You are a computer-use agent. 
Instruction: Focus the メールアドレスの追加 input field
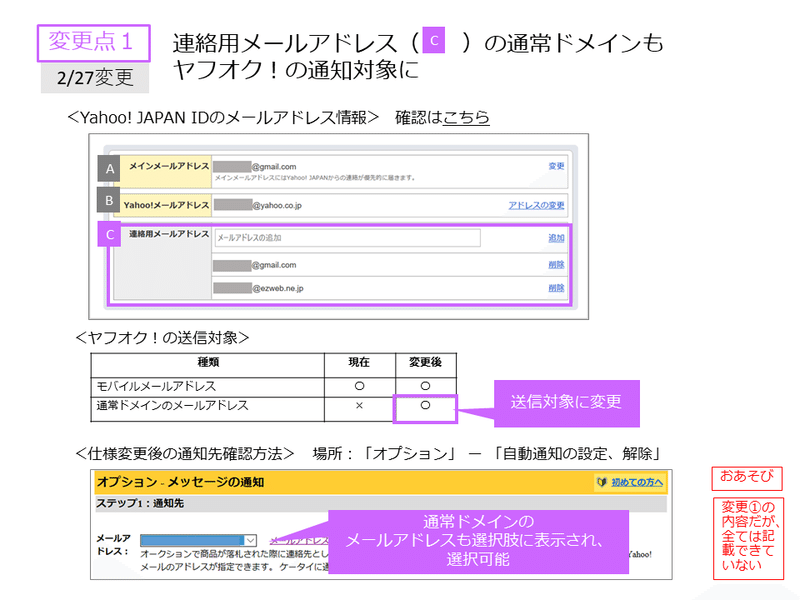click(x=347, y=238)
